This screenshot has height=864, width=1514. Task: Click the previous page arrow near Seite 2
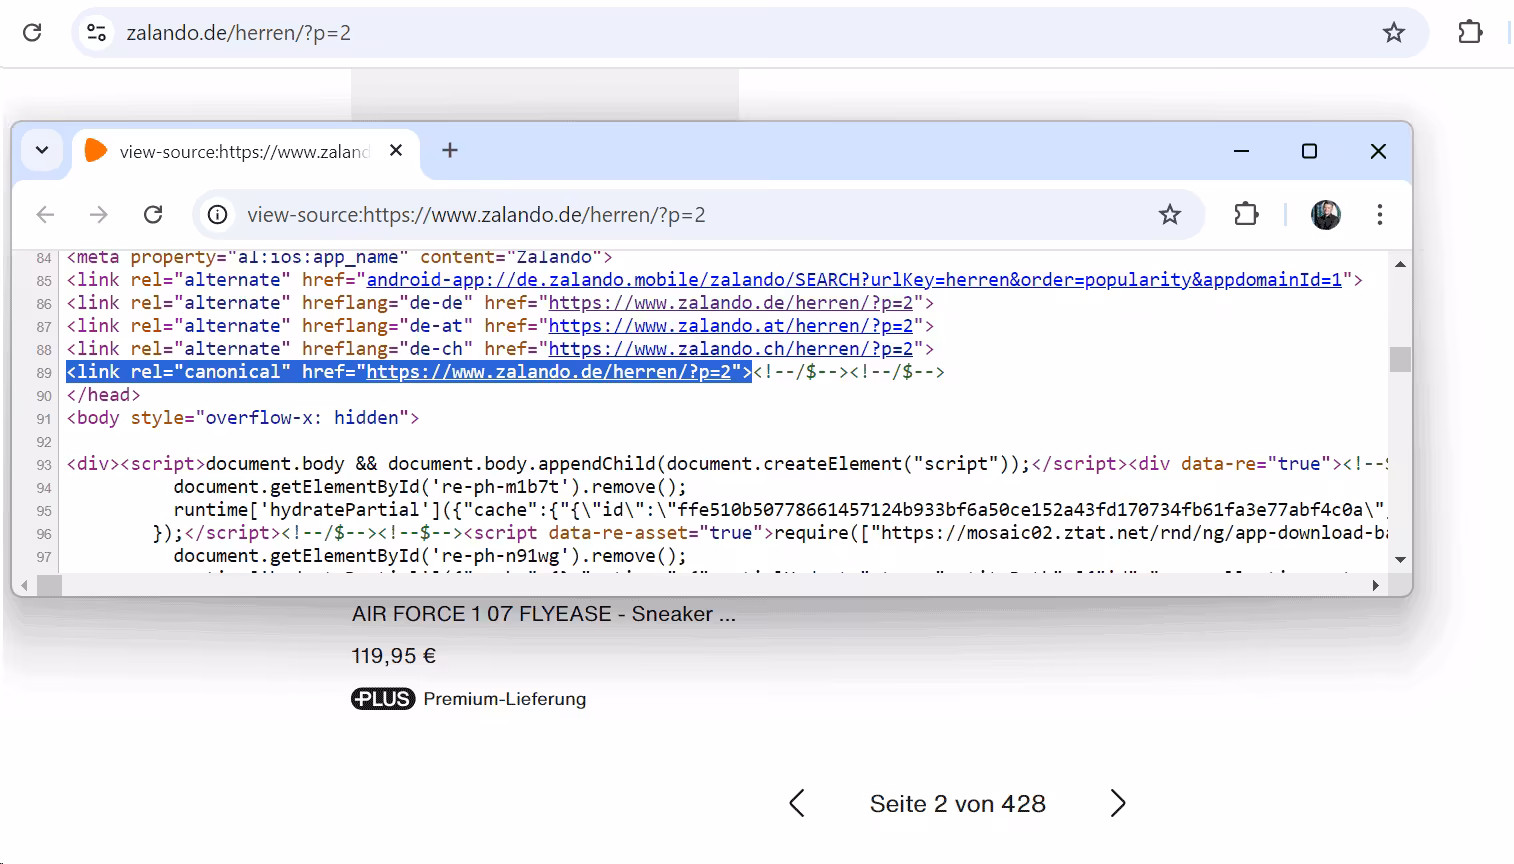pyautogui.click(x=796, y=803)
